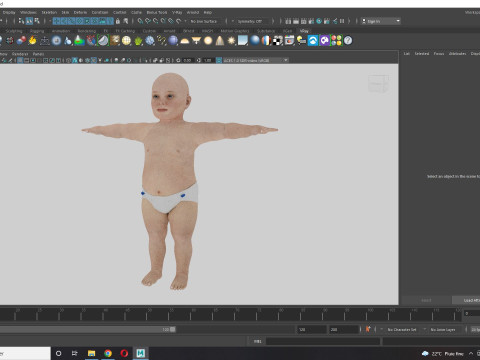The height and width of the screenshot is (360, 480).
Task: Switch to the Rendering shelf tab
Action: tap(87, 31)
